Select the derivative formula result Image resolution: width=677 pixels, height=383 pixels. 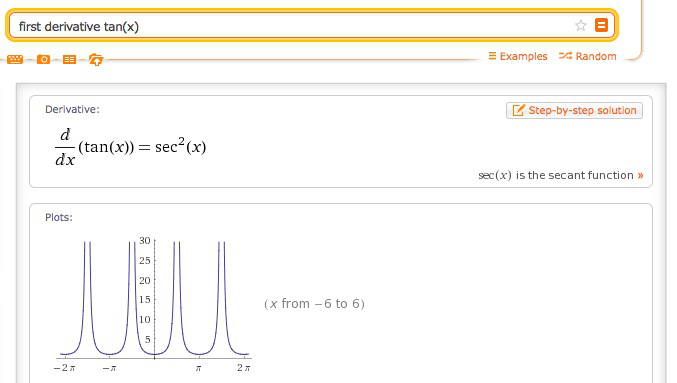pyautogui.click(x=130, y=147)
